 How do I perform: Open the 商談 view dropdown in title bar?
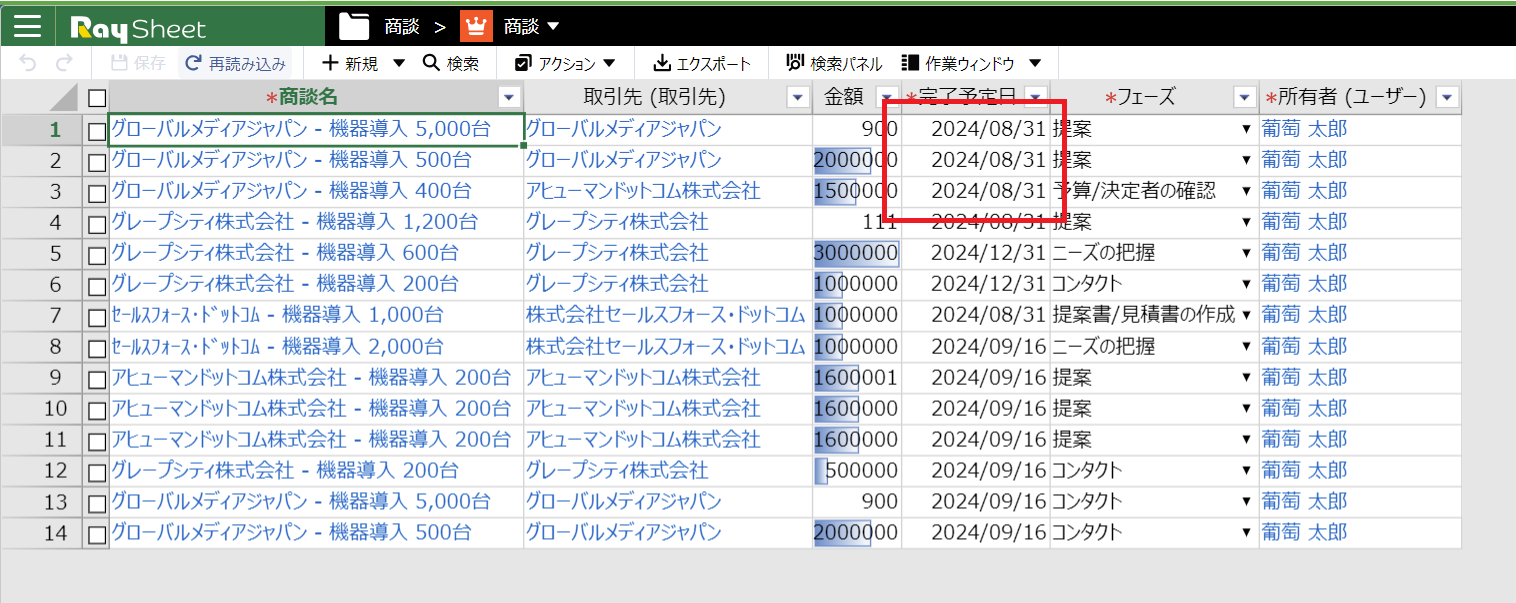pyautogui.click(x=553, y=27)
